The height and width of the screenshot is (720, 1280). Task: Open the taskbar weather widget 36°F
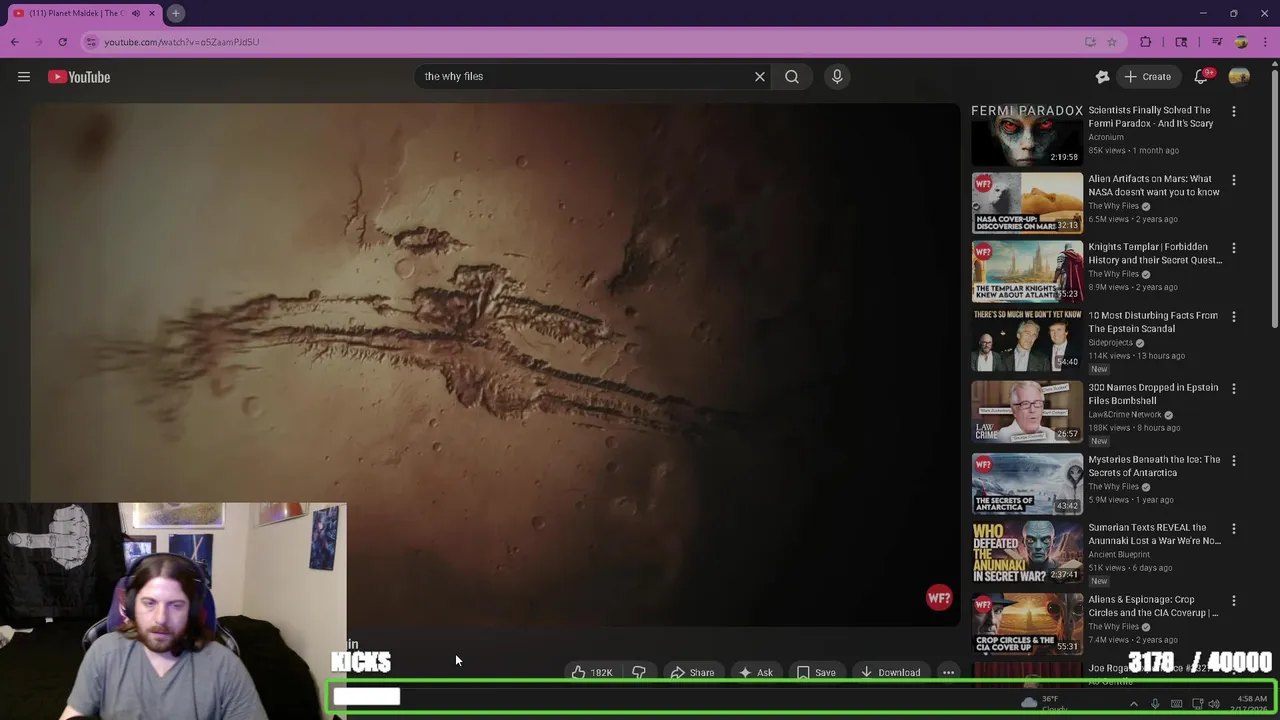pos(1043,704)
